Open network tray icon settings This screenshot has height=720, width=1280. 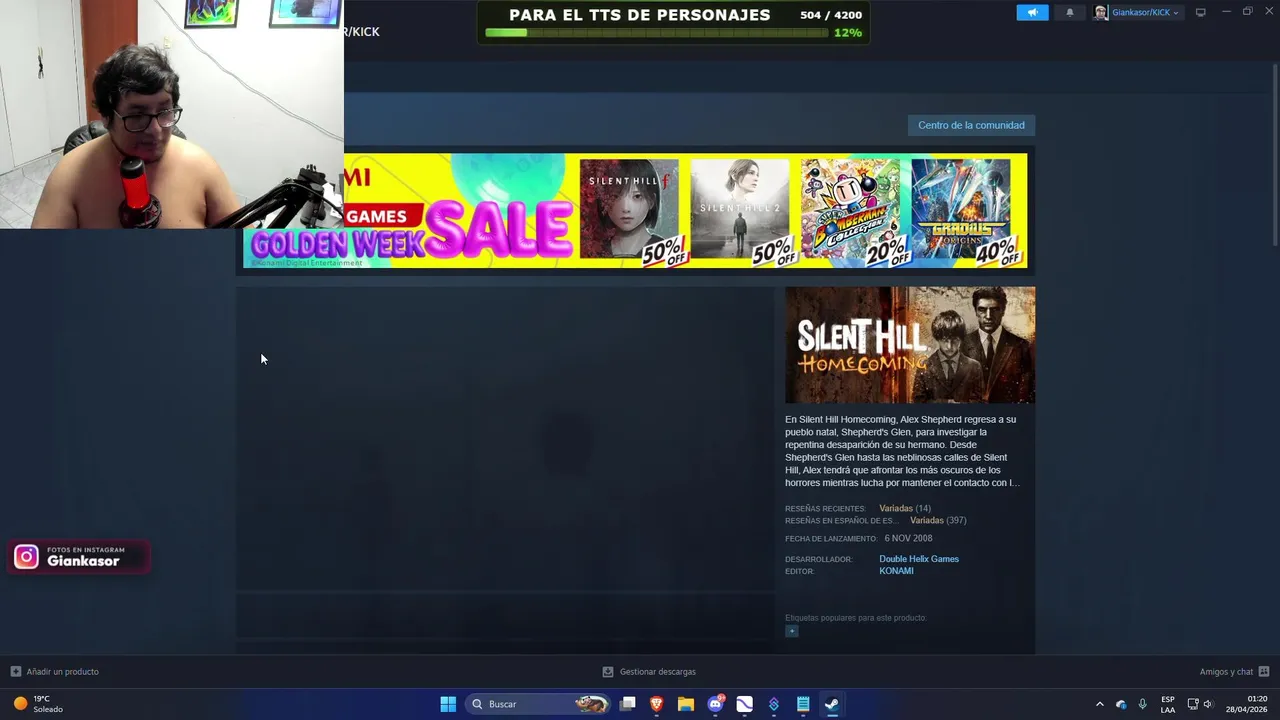pos(1193,704)
